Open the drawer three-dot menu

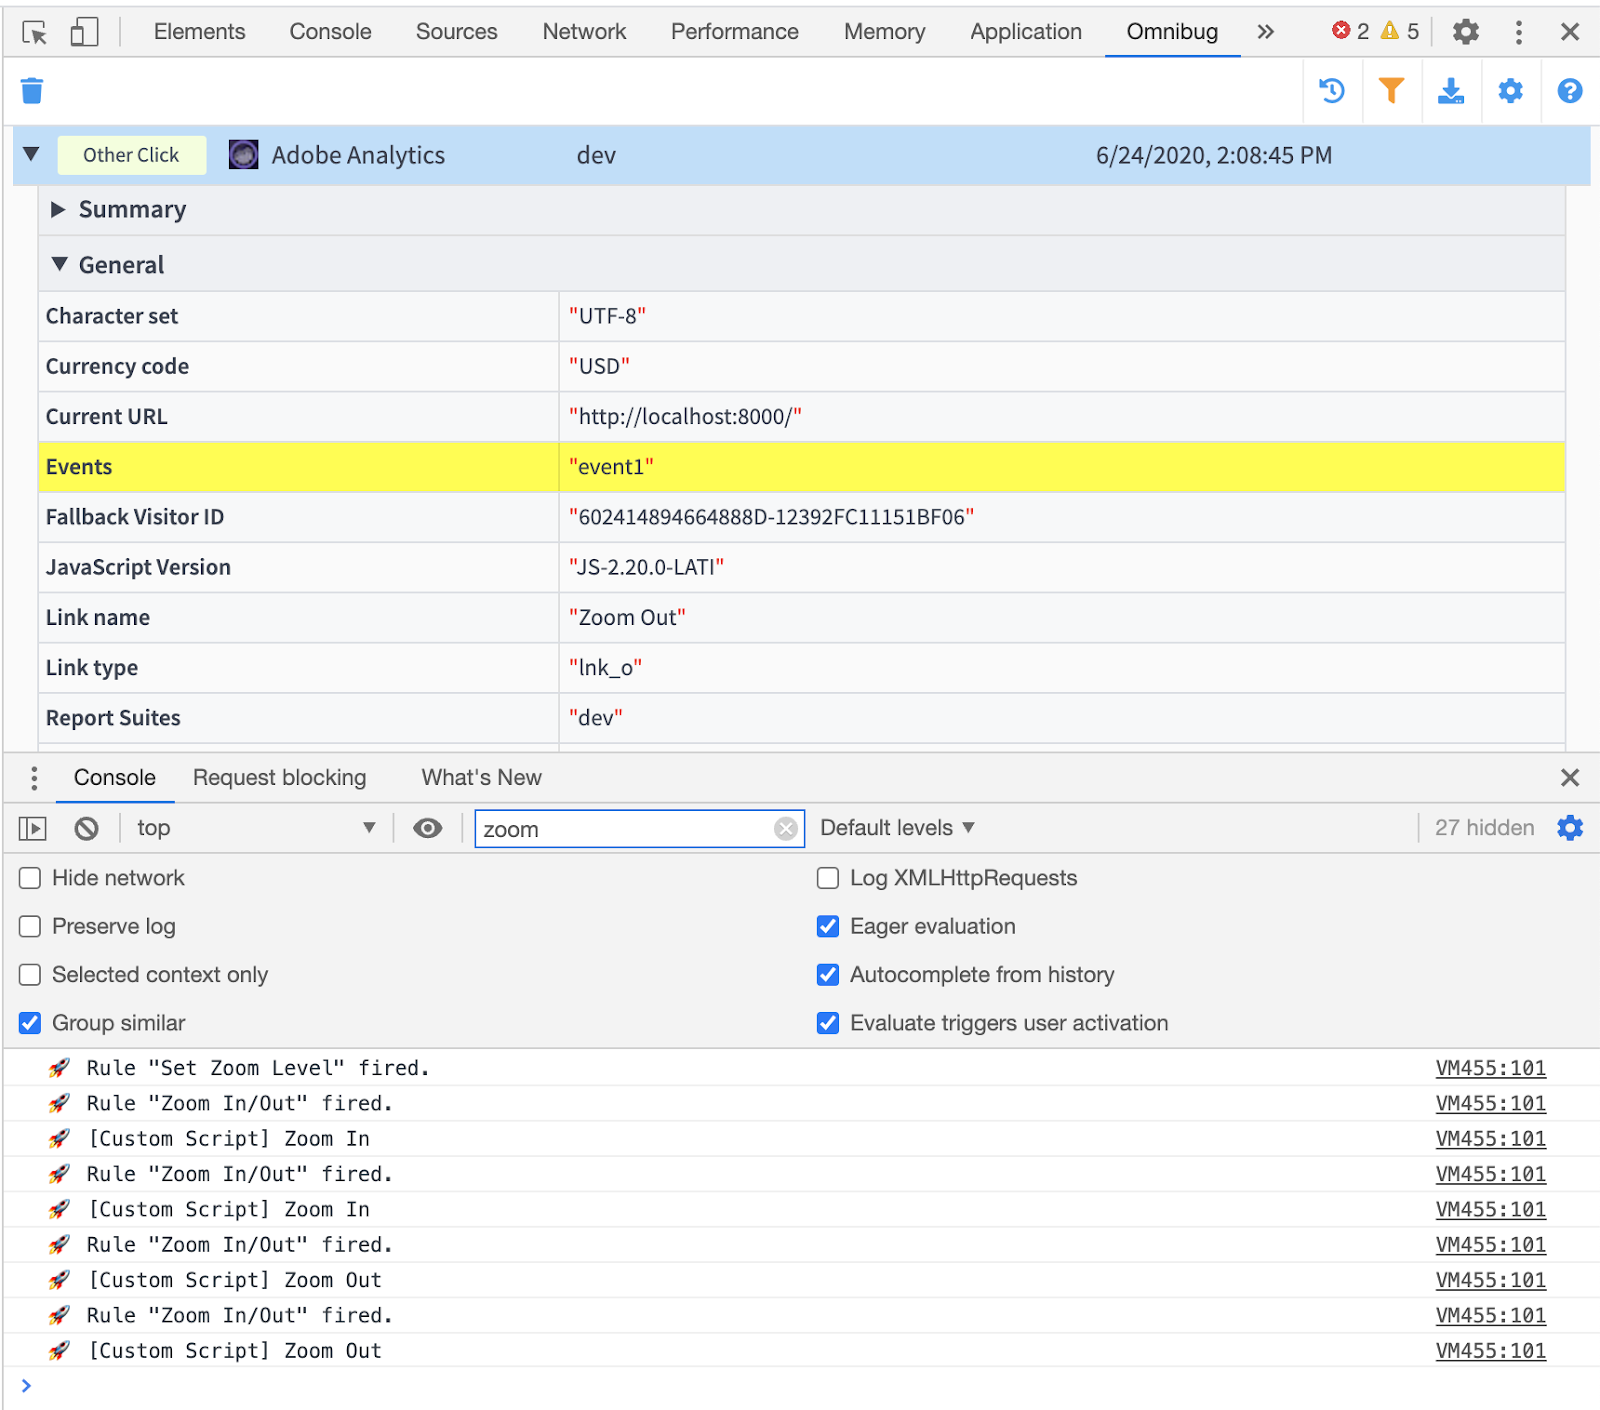point(34,778)
